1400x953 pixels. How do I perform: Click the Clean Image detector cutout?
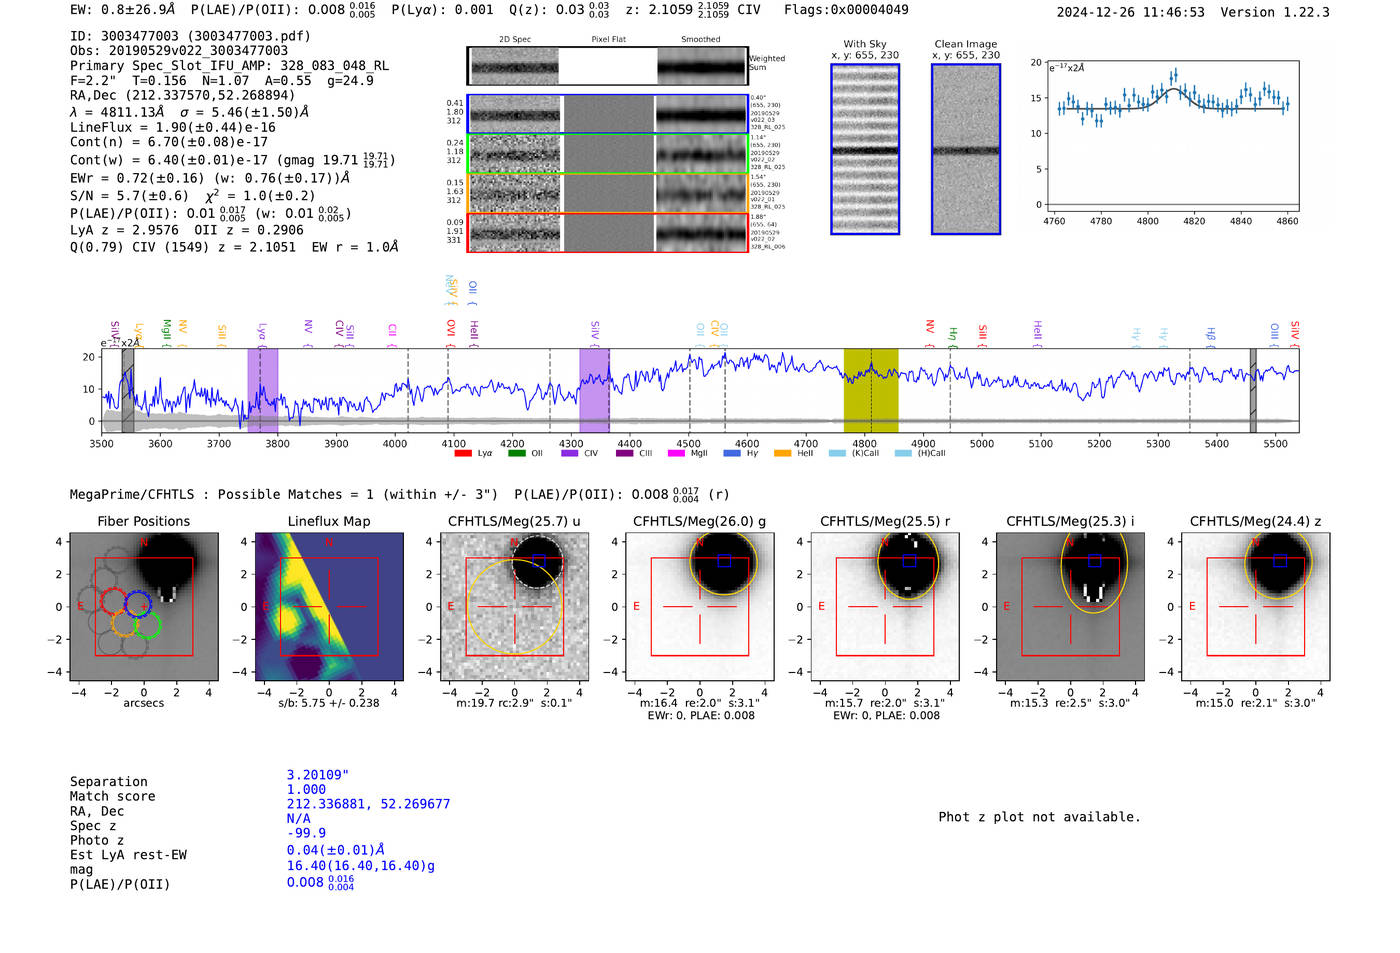(966, 149)
